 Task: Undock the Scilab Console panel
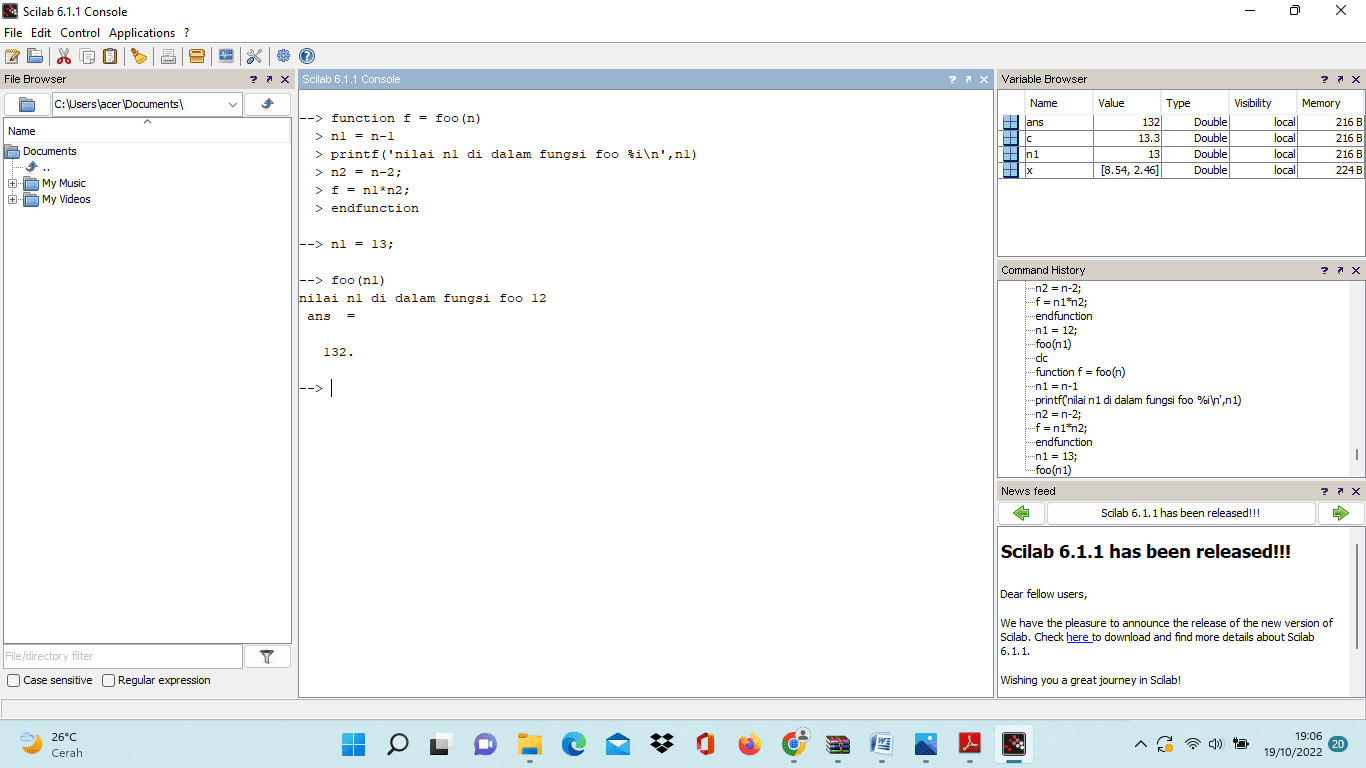968,79
